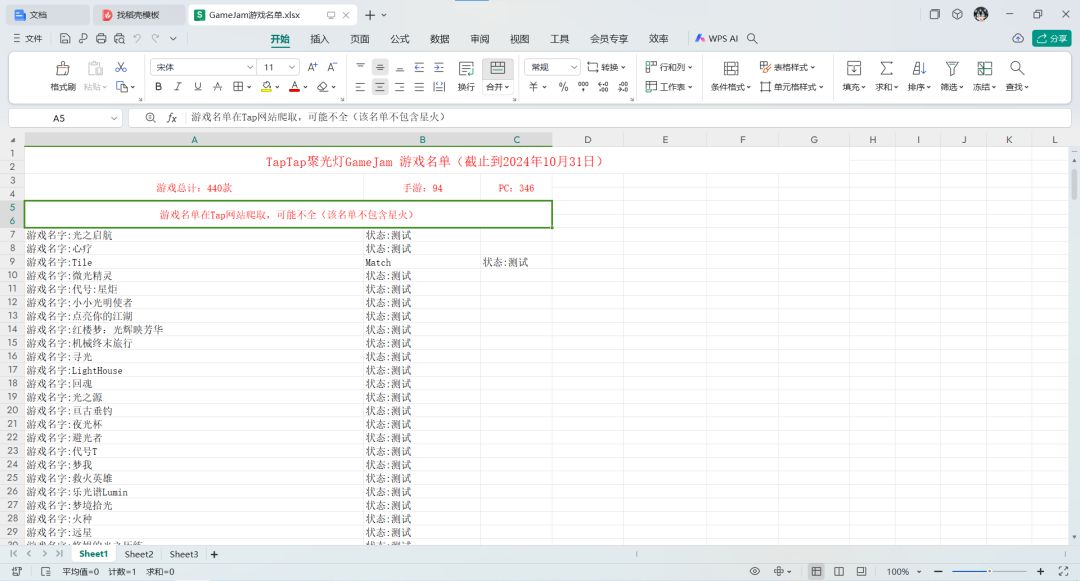
Task: Expand the number format 常规 dropdown
Action: (x=573, y=67)
